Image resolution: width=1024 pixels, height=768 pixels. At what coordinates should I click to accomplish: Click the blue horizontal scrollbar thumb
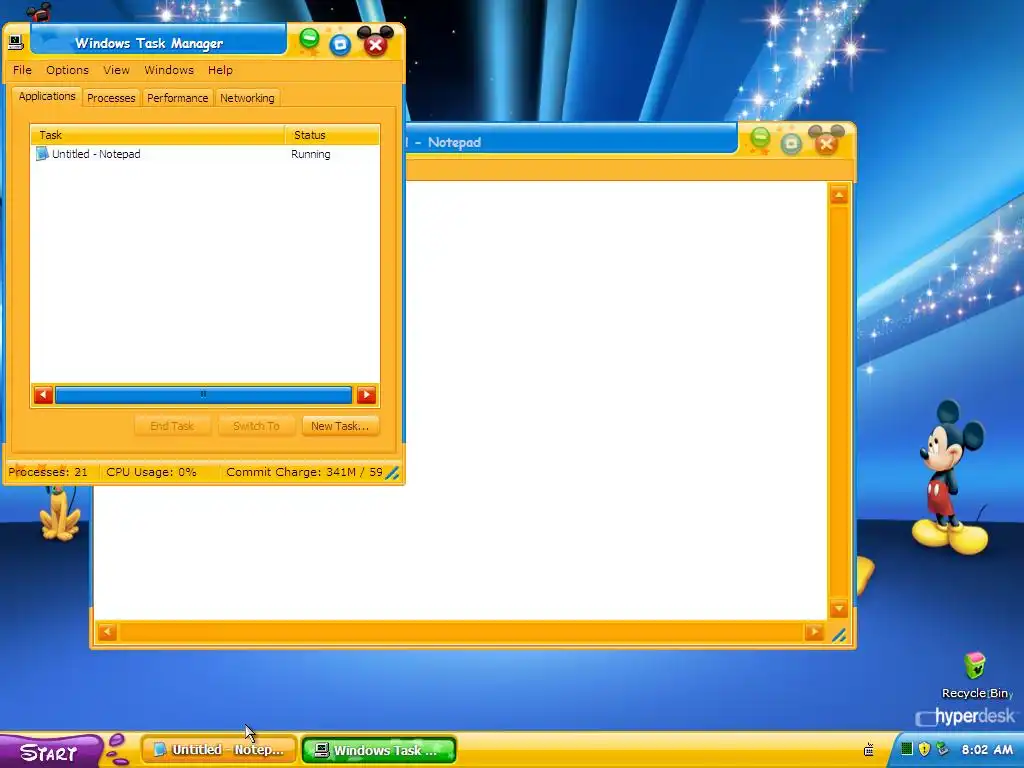pos(203,395)
